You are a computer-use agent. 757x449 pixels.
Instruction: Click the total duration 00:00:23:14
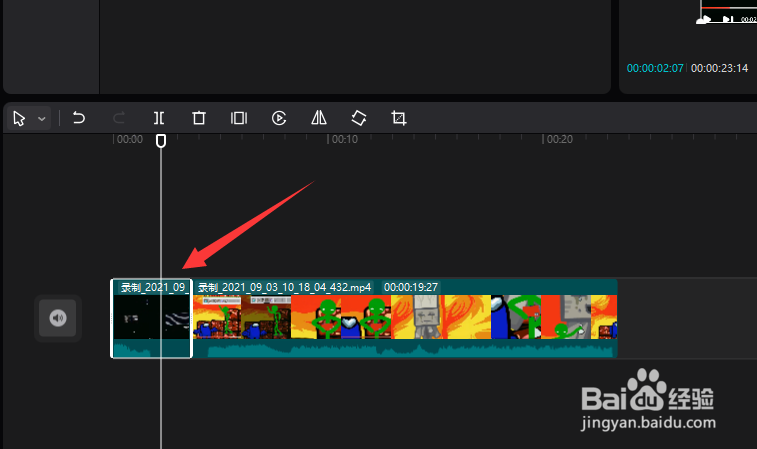719,68
